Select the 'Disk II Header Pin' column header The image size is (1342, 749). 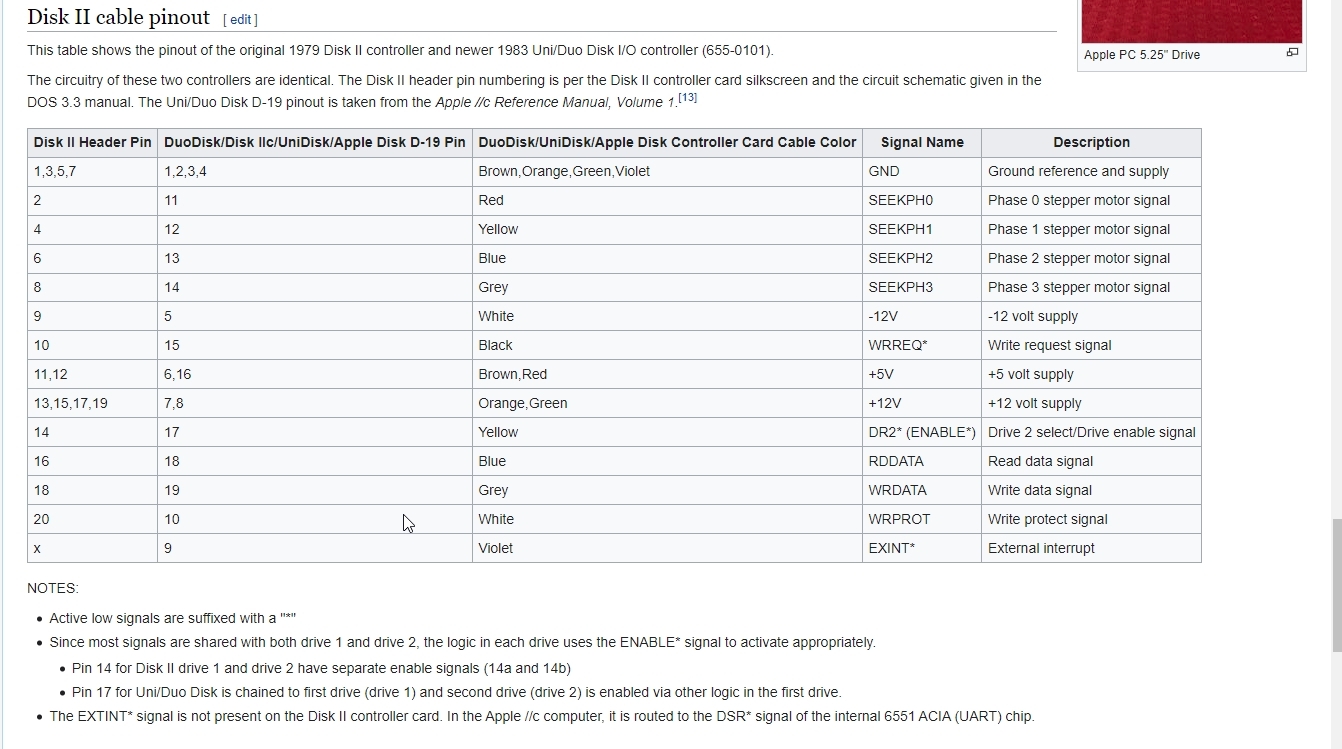[92, 142]
